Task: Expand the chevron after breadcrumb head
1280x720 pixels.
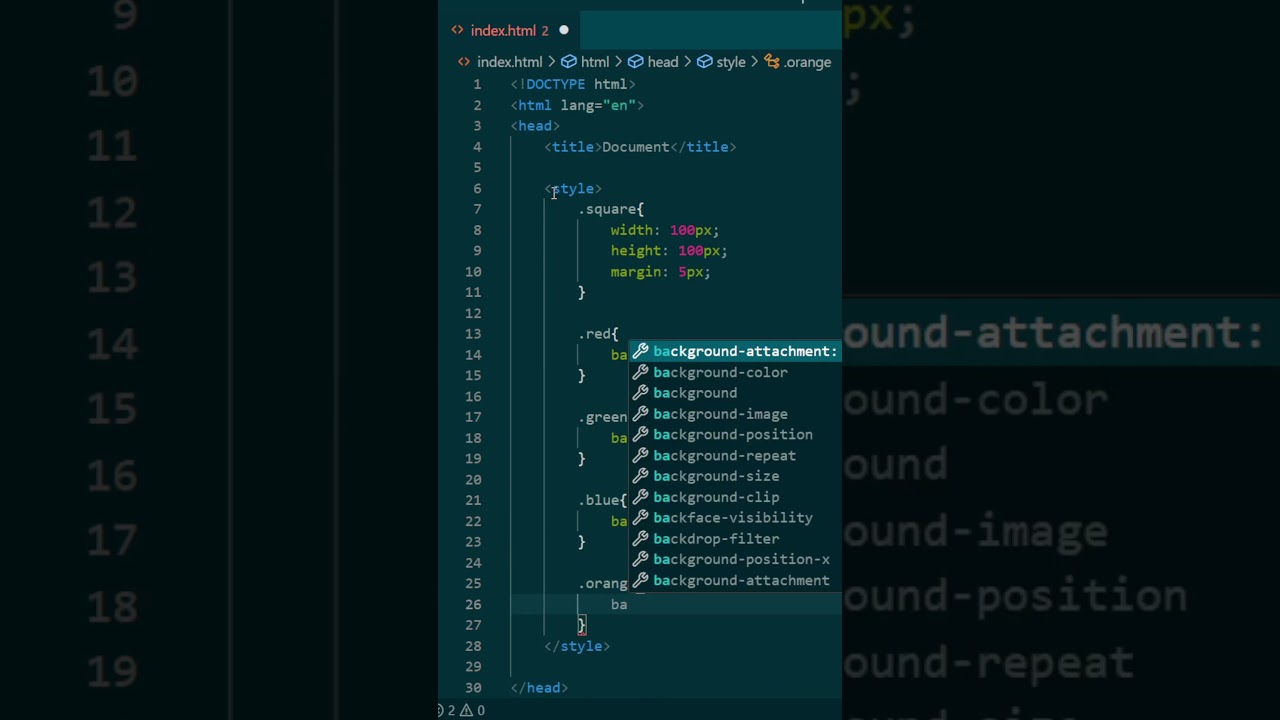Action: pyautogui.click(x=687, y=62)
